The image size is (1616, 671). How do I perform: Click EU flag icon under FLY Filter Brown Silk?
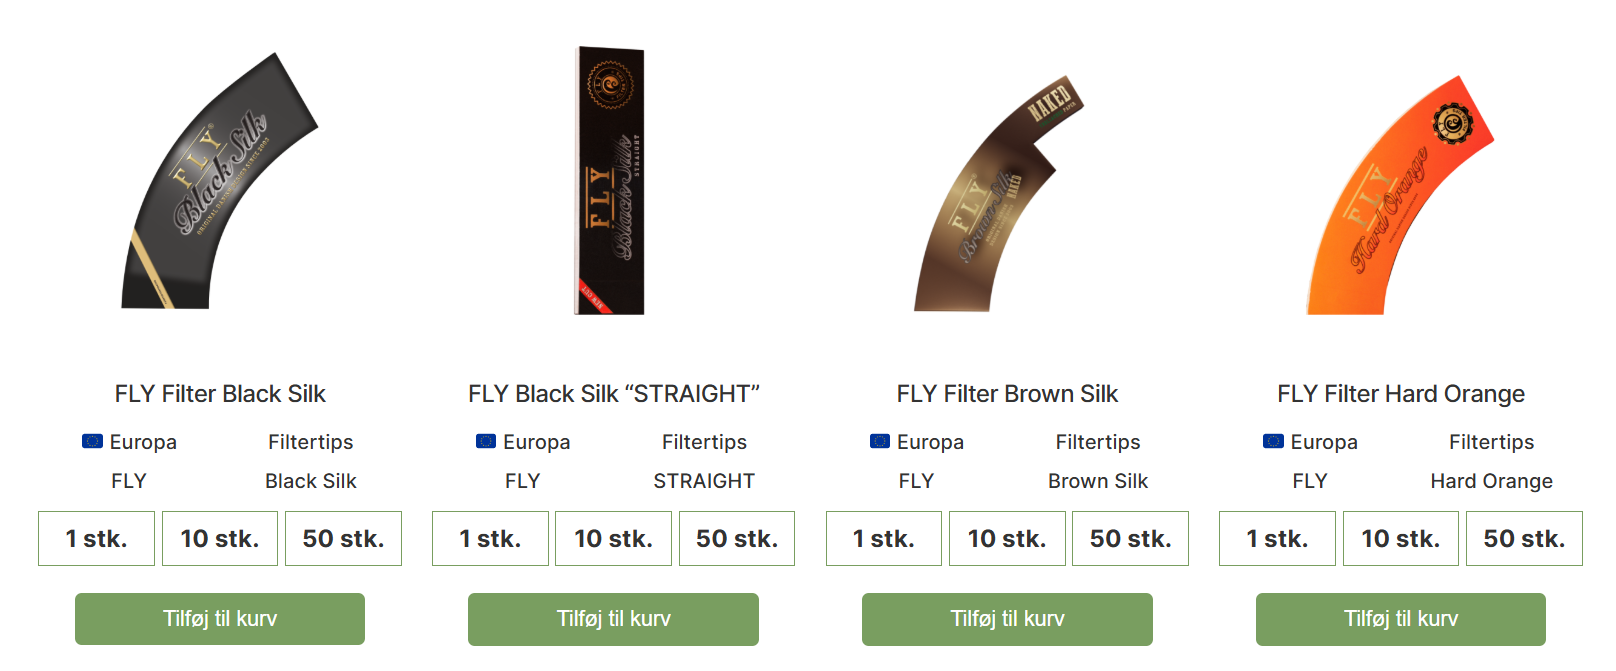(x=880, y=441)
